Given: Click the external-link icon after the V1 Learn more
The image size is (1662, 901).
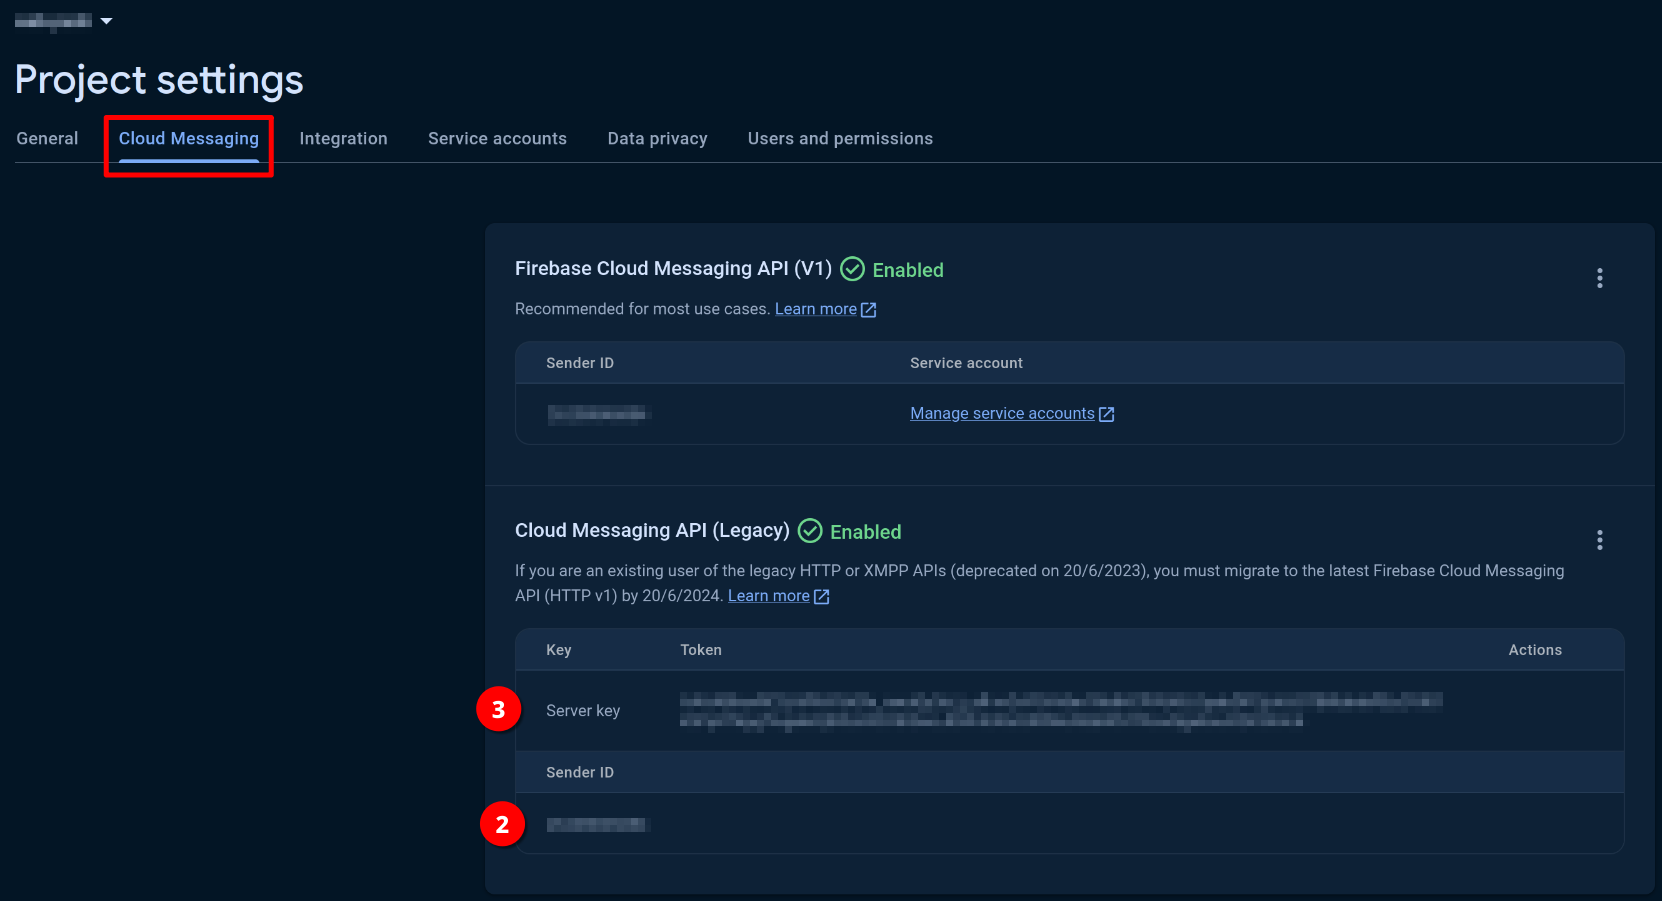Looking at the screenshot, I should click(868, 310).
